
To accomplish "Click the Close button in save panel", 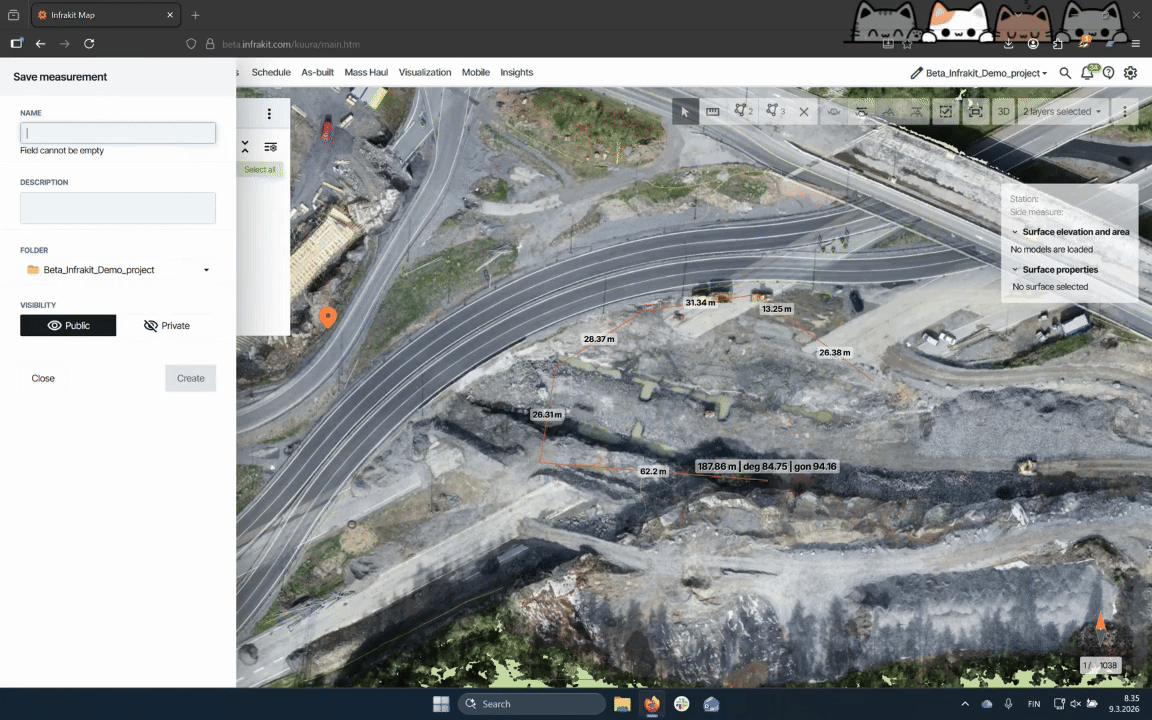I will coord(43,379).
